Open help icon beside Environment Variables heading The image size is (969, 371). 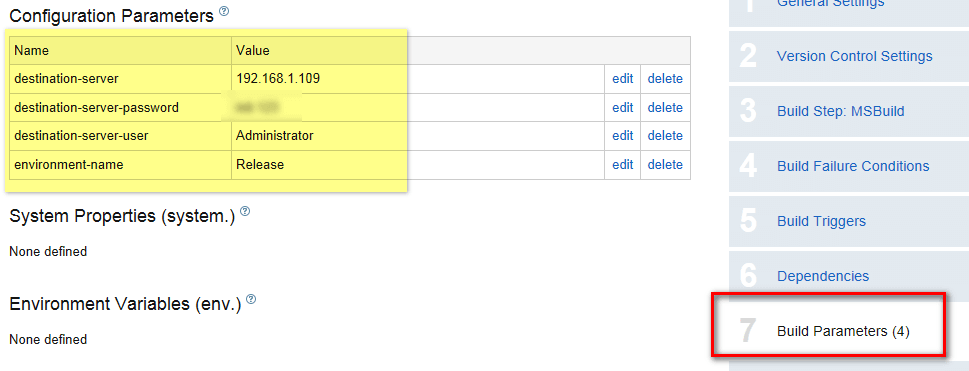pos(251,299)
